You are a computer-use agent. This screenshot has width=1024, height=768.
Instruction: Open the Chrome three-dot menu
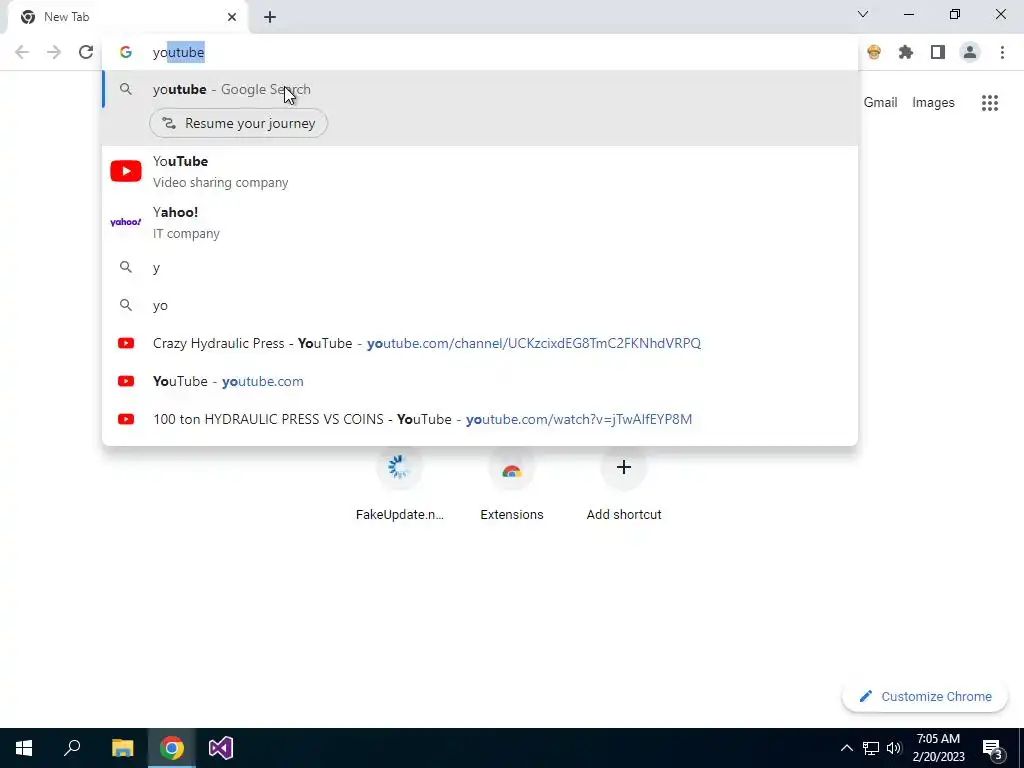[1002, 52]
